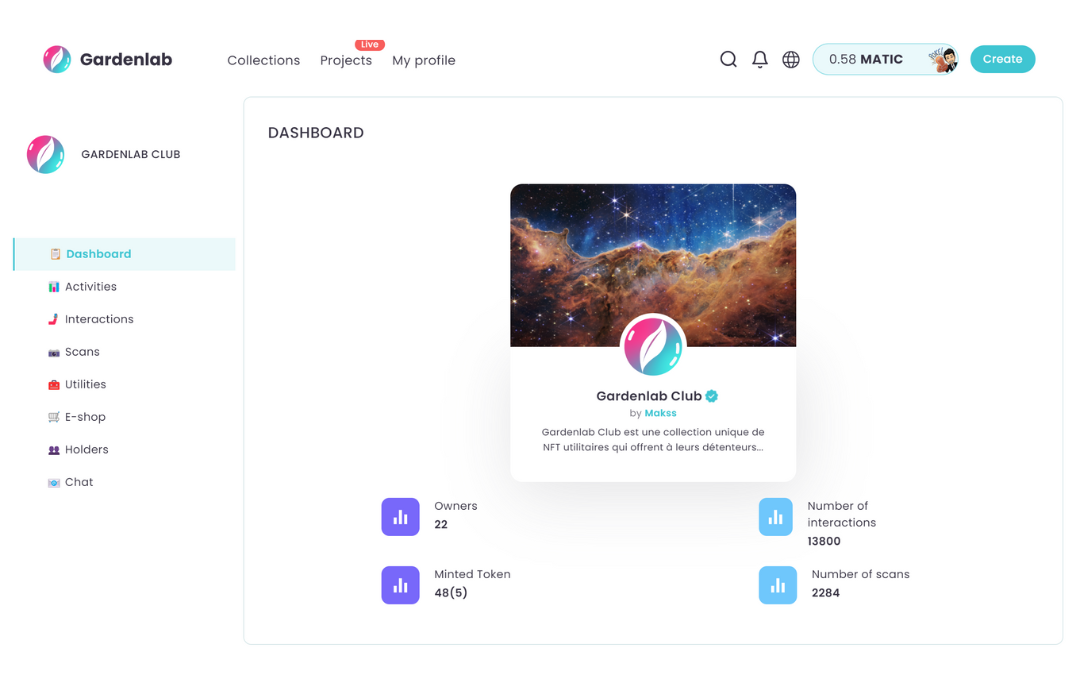Click the Number of interactions label
The width and height of the screenshot is (1080, 700).
[842, 514]
